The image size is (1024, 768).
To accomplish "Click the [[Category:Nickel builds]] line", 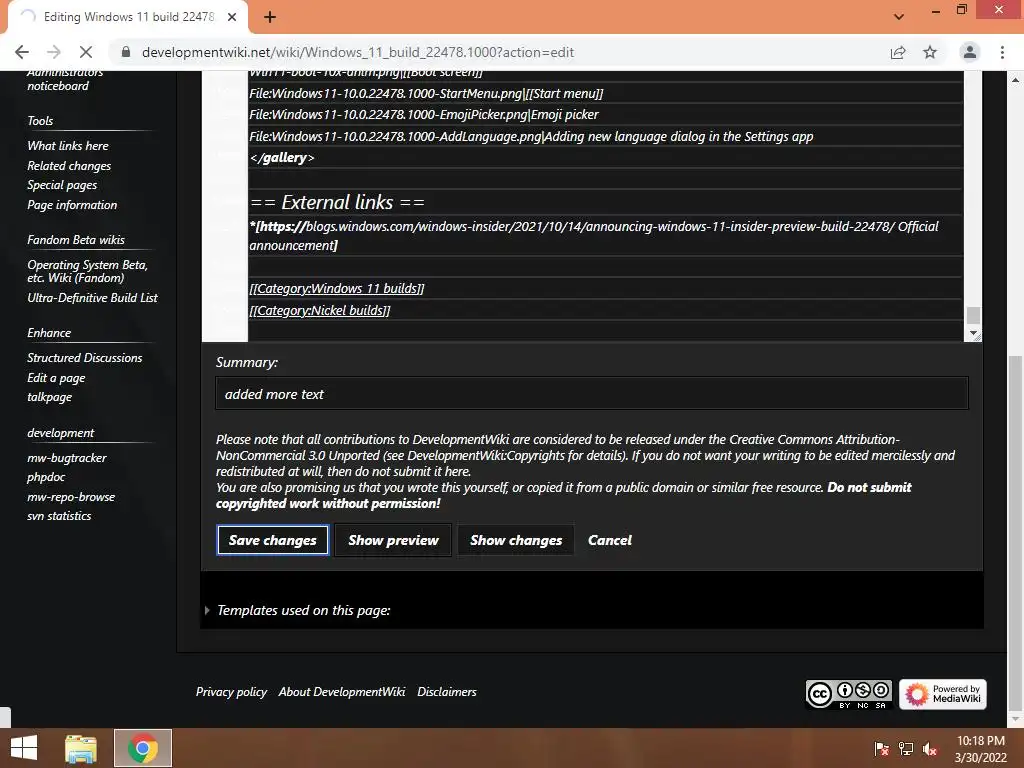I will coord(319,310).
